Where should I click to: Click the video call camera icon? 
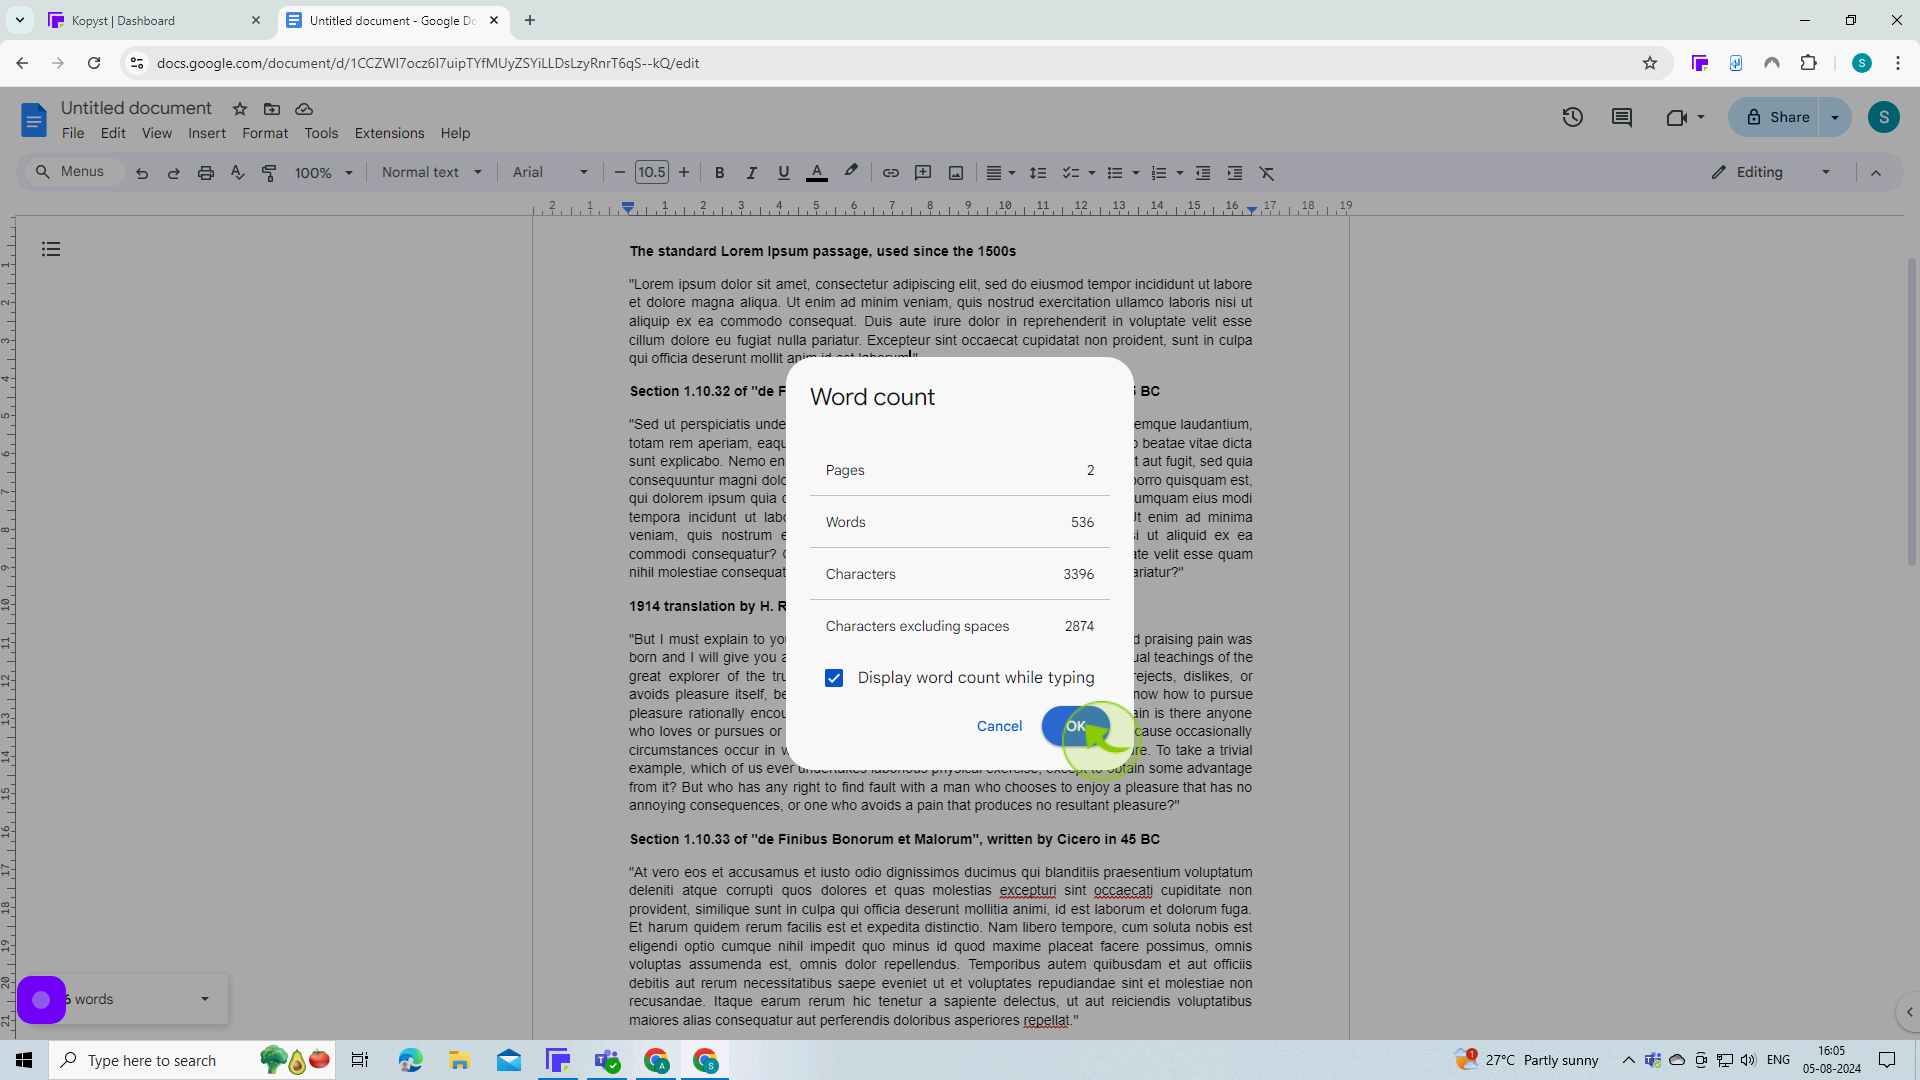coord(1677,117)
